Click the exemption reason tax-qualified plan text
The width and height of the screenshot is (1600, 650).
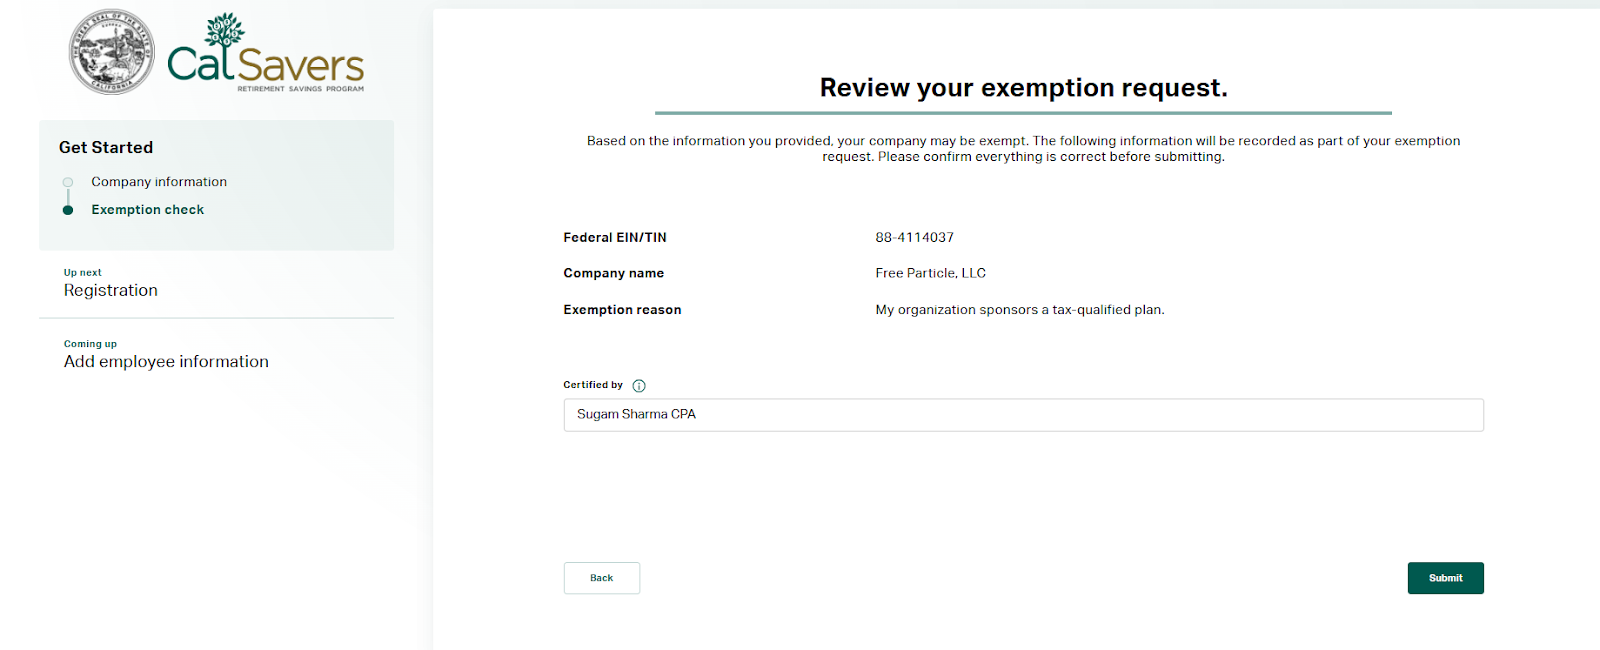coord(1019,310)
